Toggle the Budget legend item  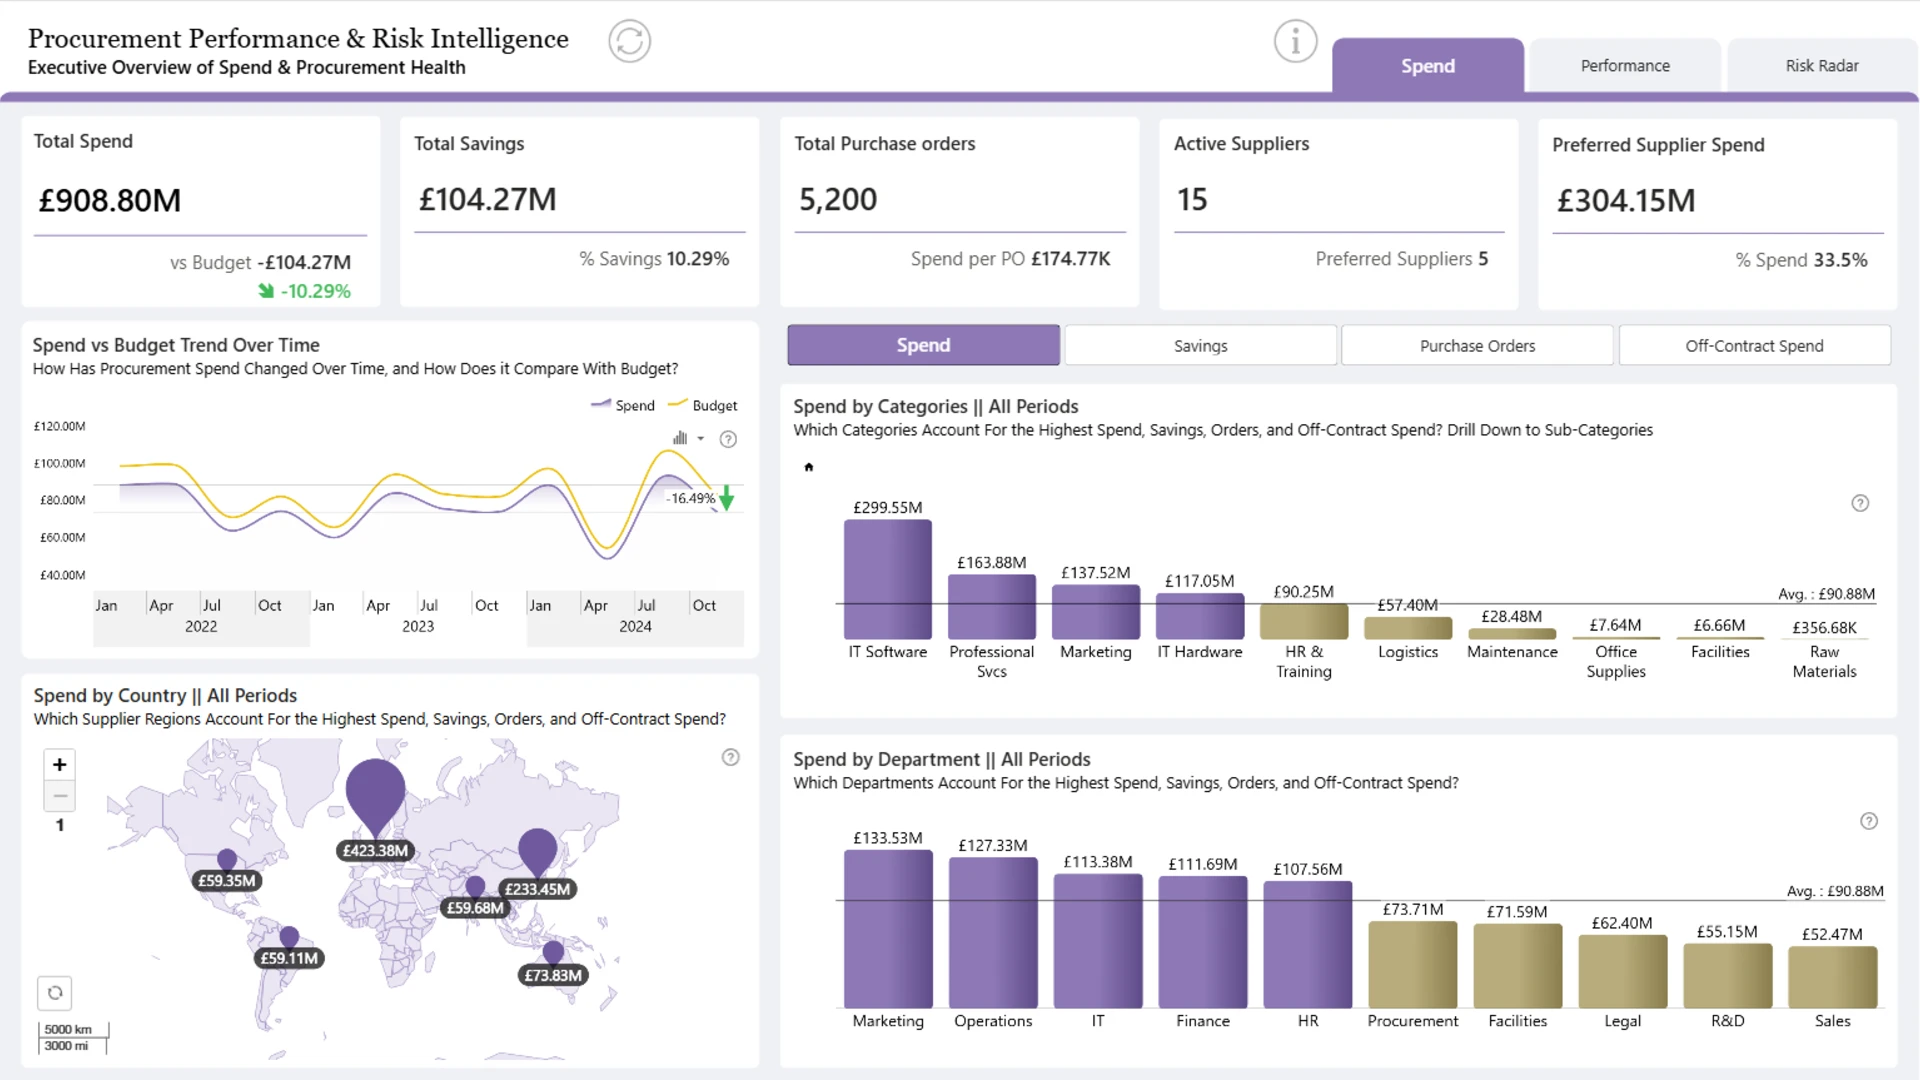703,405
